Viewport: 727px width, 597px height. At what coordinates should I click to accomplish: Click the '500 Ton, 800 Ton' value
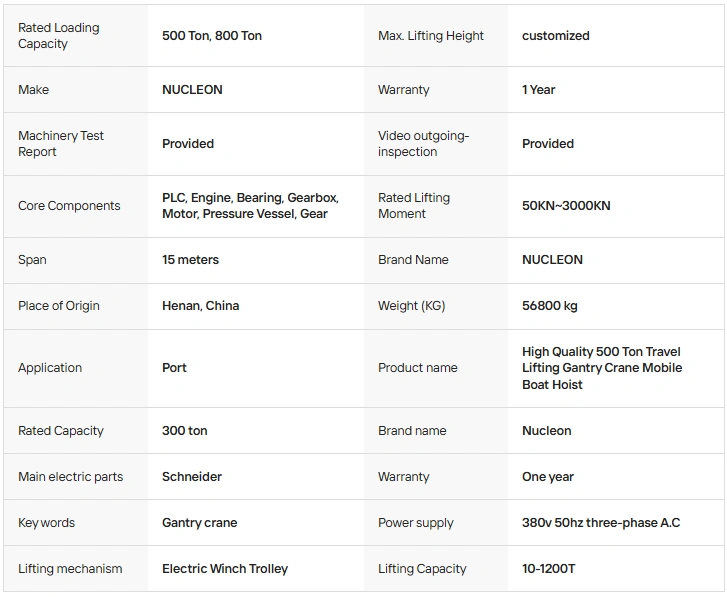pyautogui.click(x=212, y=36)
